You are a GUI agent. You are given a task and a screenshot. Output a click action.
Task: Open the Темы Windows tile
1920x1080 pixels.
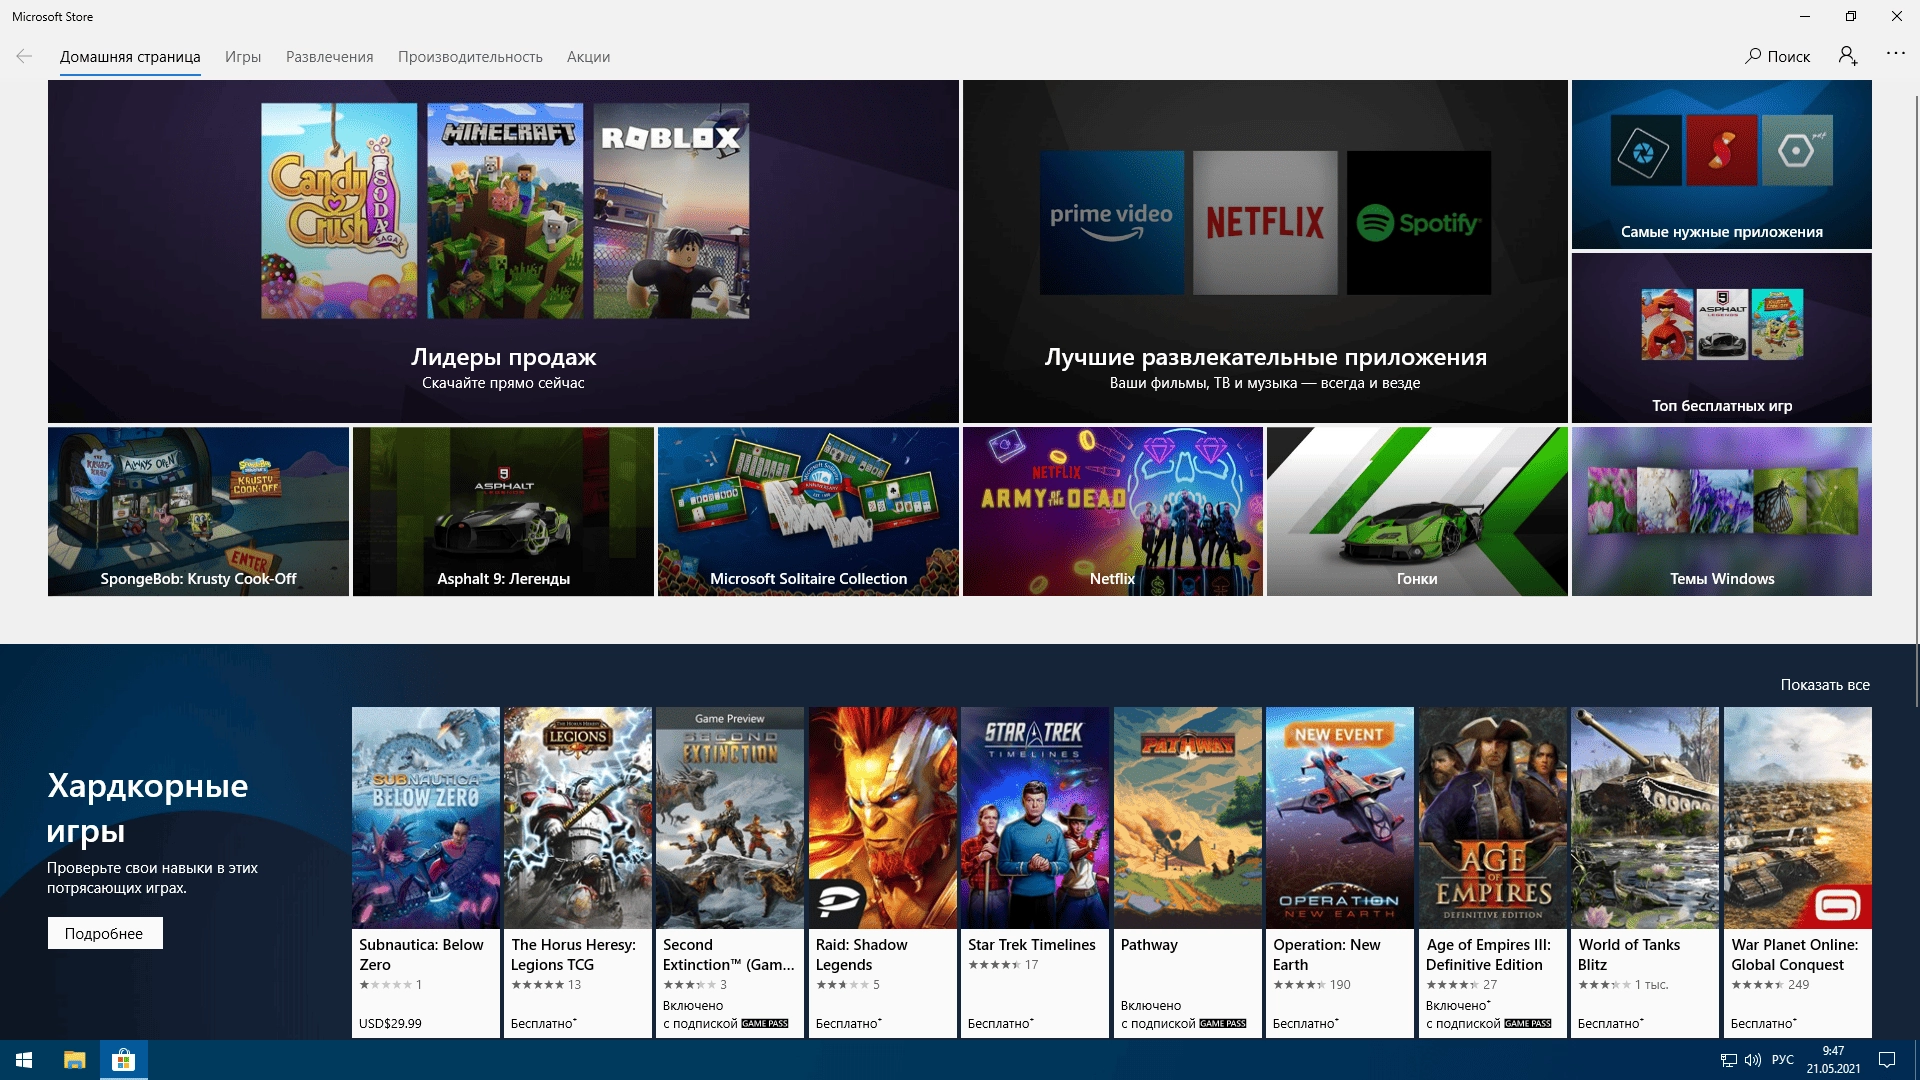pos(1722,511)
